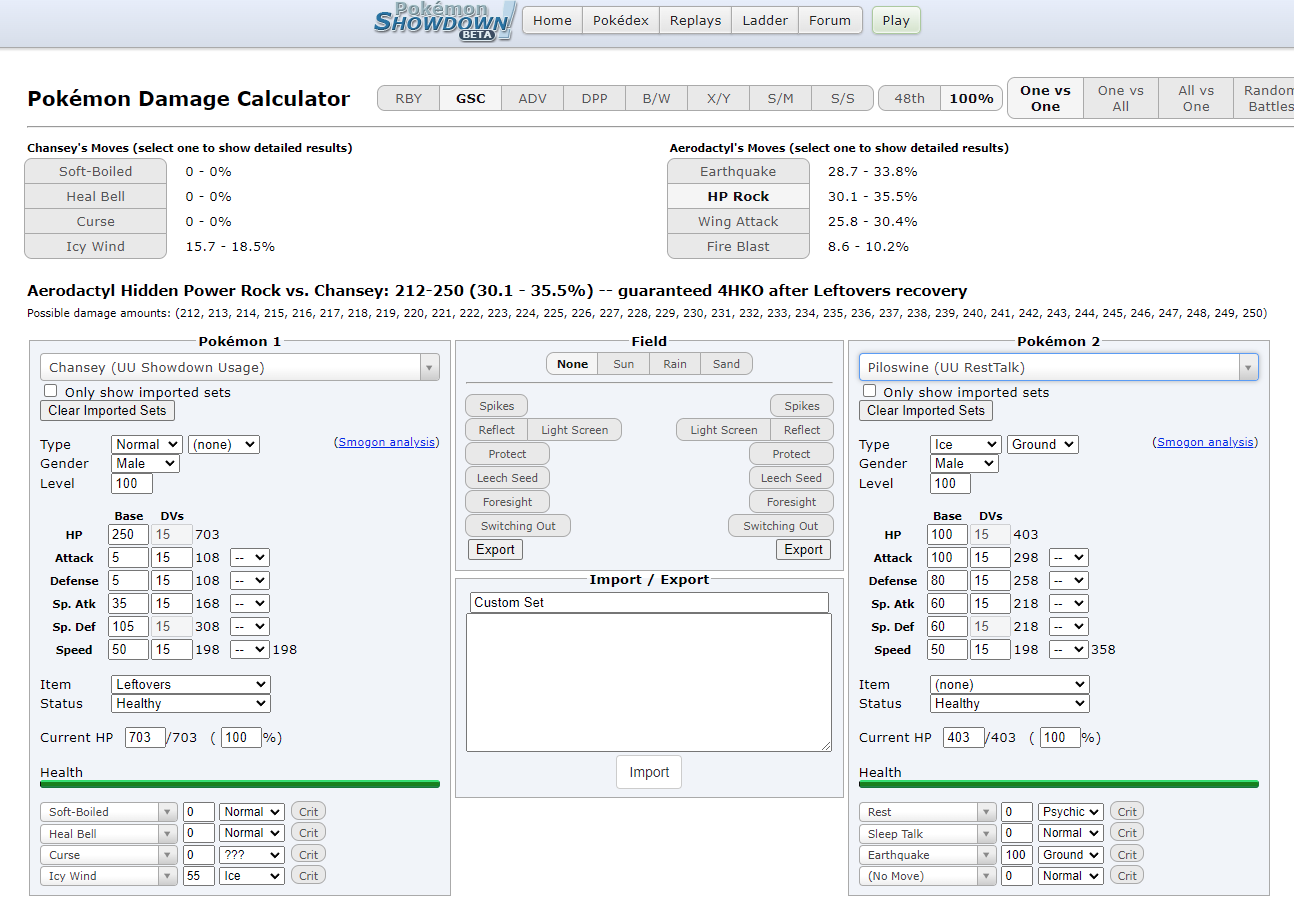This screenshot has height=910, width=1294.
Task: Toggle right side Light Screen
Action: [x=723, y=430]
